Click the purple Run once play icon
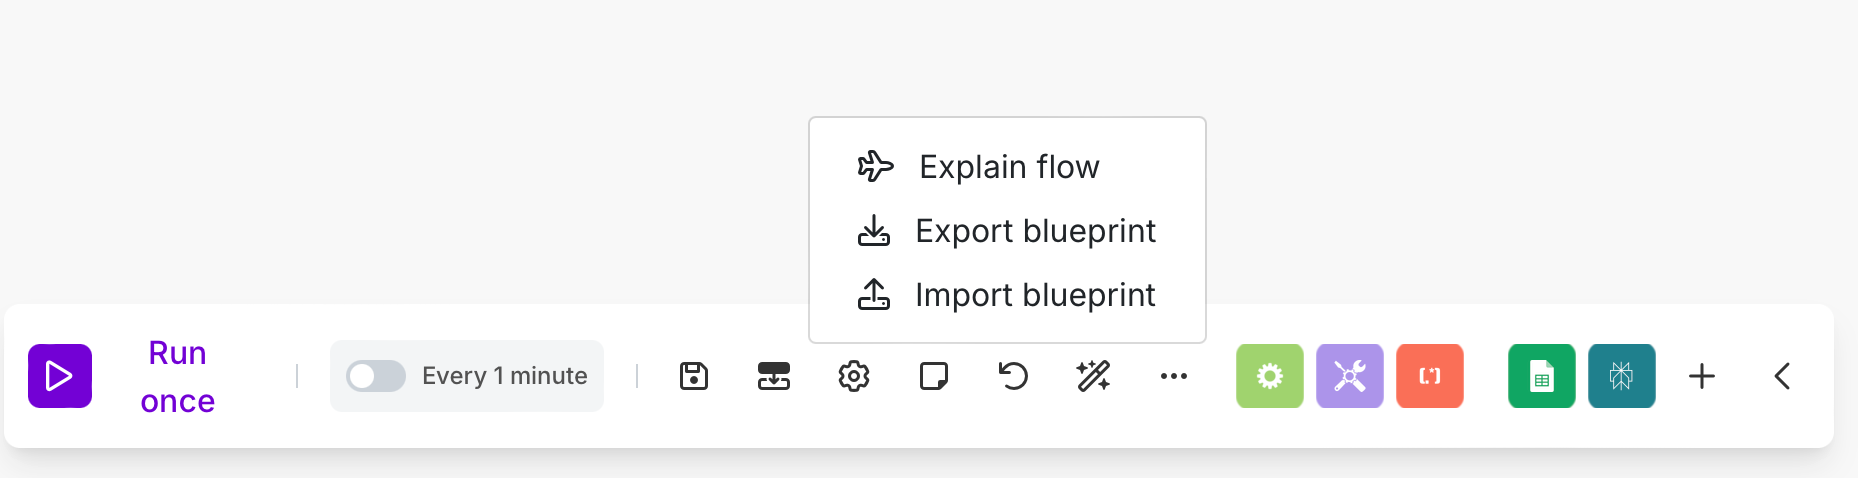The width and height of the screenshot is (1858, 478). (60, 376)
